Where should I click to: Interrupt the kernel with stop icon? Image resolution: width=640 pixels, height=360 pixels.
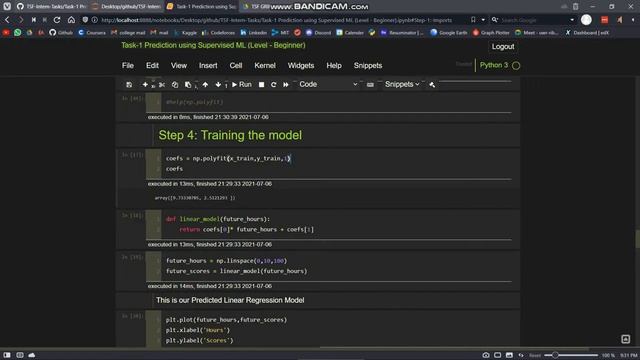tap(262, 84)
